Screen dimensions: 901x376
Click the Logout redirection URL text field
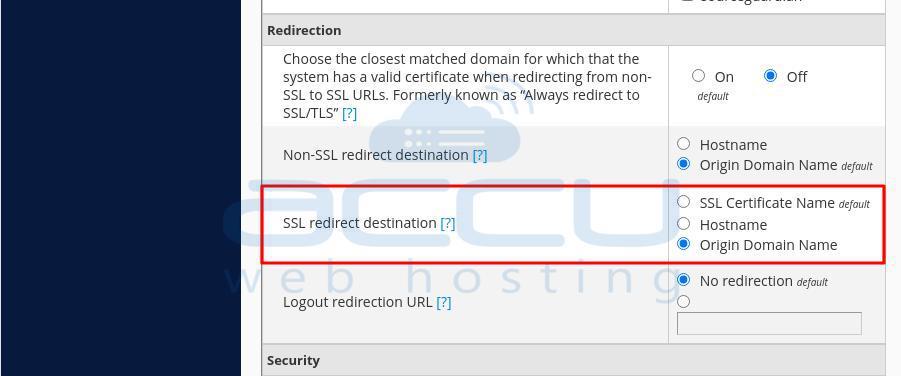coord(769,324)
